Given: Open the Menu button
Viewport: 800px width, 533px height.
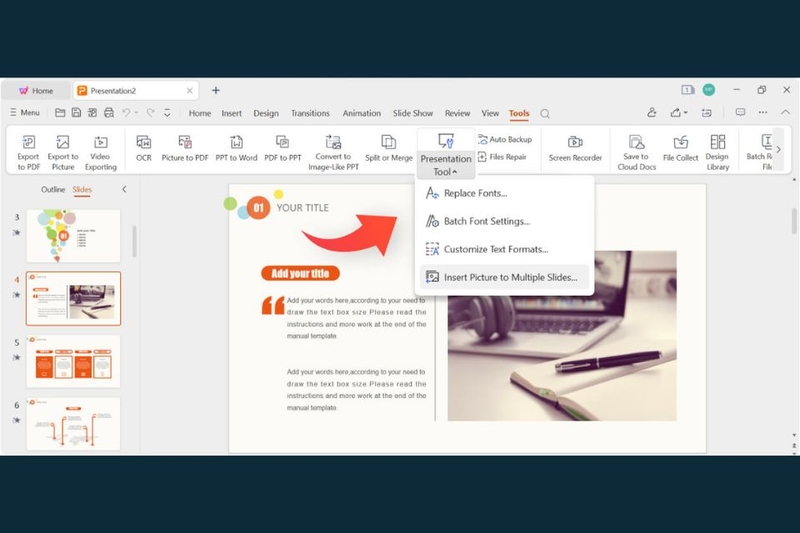Looking at the screenshot, I should pyautogui.click(x=24, y=113).
